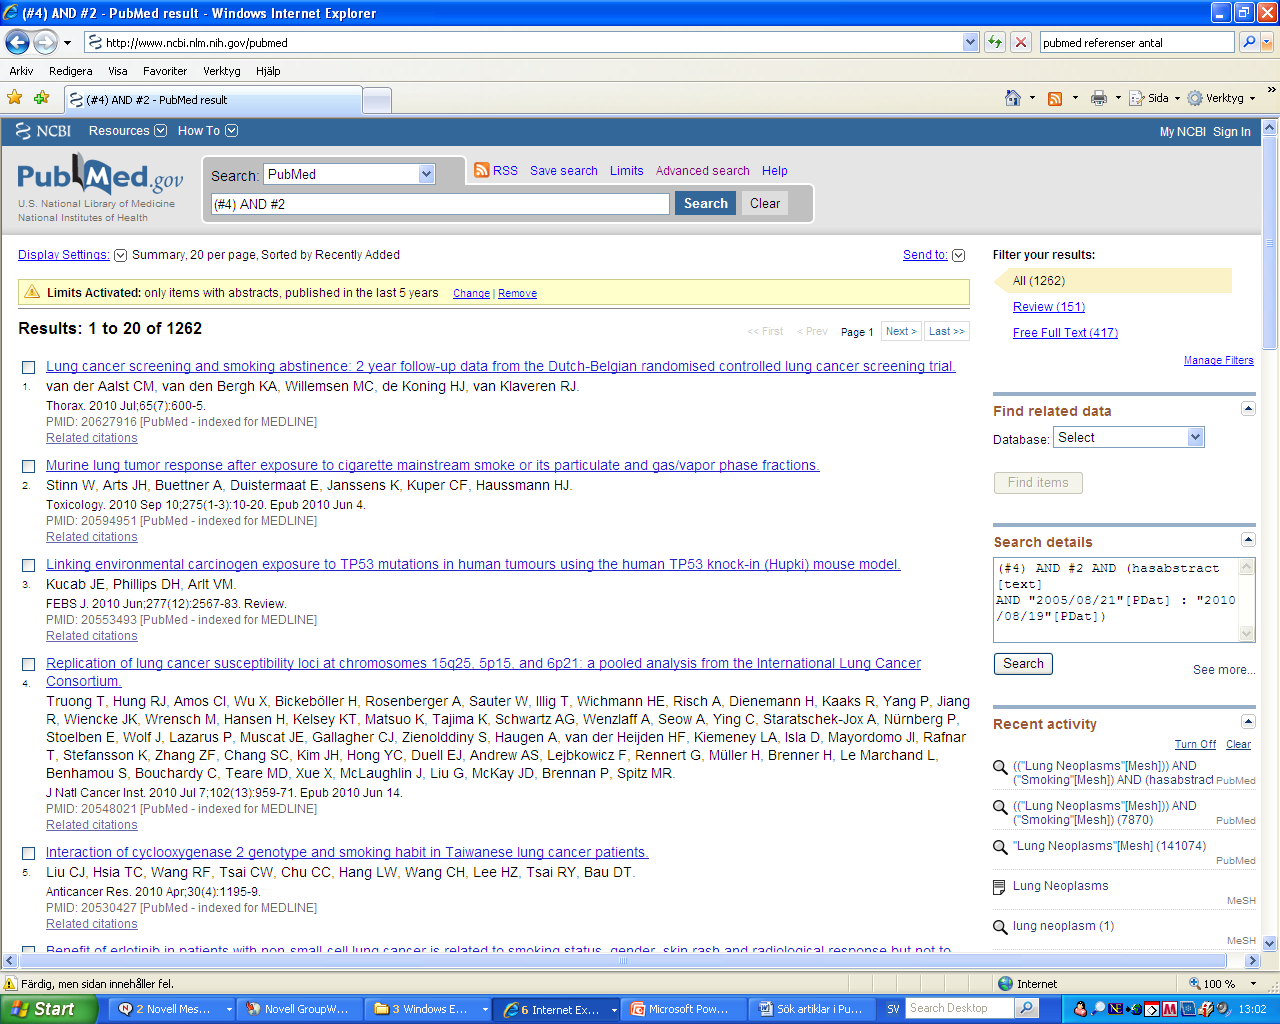This screenshot has width=1280, height=1024.
Task: Open the Advanced search link
Action: (x=702, y=171)
